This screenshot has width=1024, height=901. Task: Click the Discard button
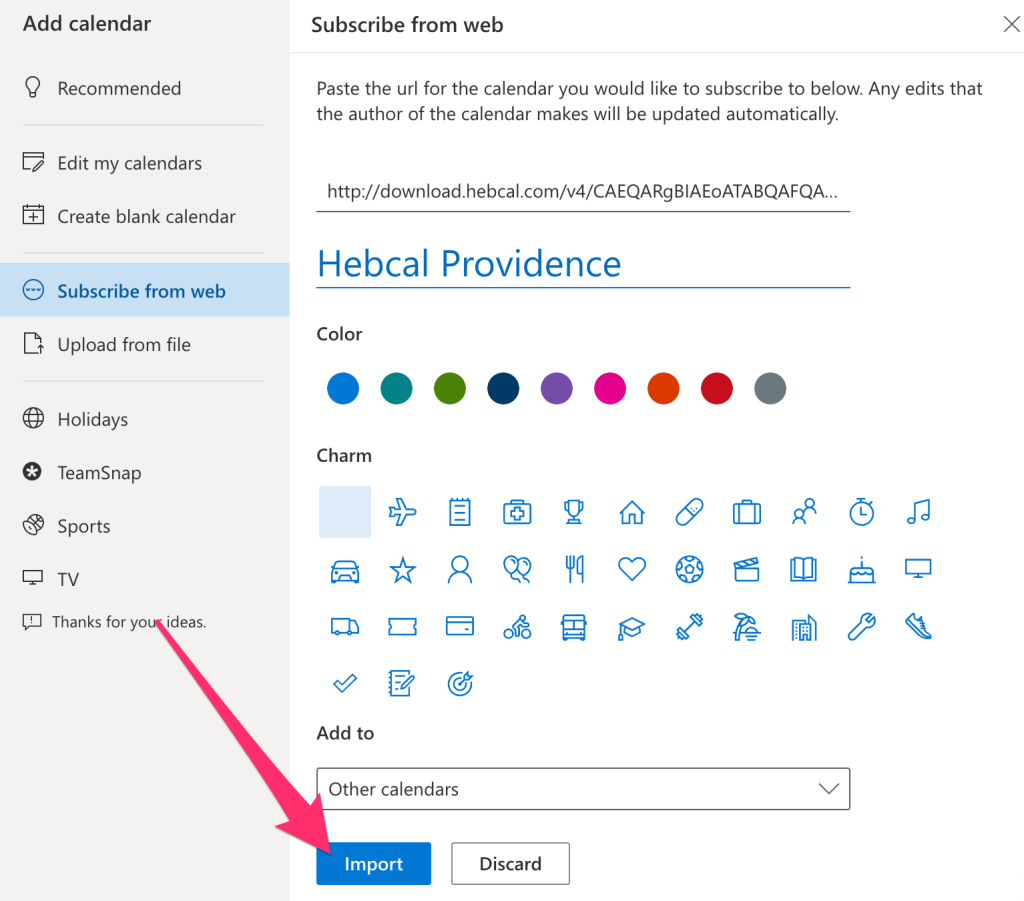510,864
